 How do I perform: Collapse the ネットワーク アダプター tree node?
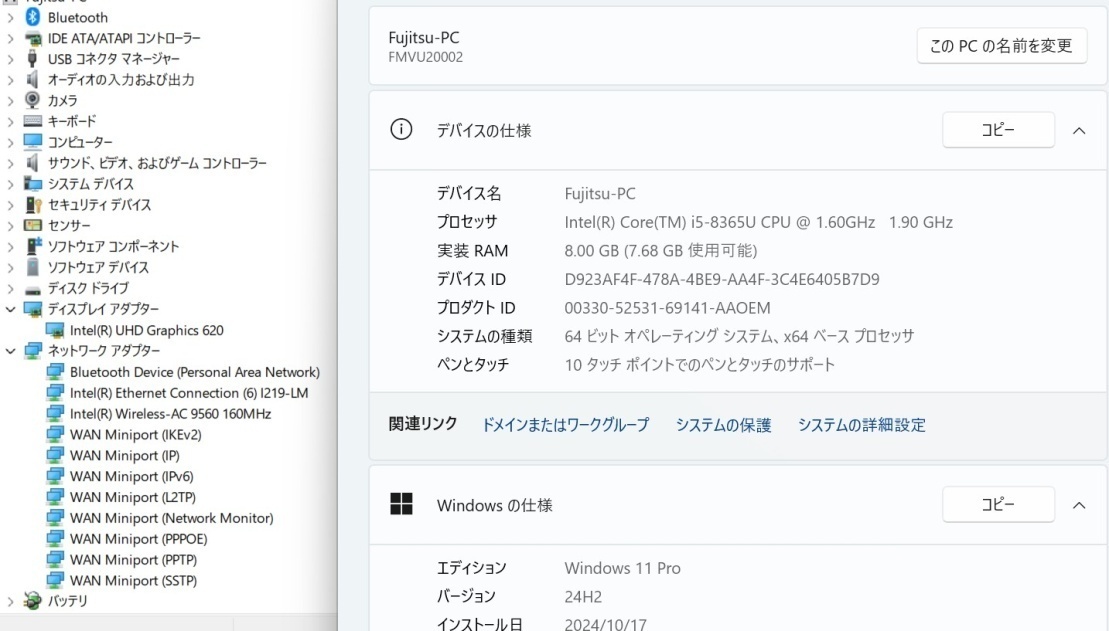click(x=11, y=351)
